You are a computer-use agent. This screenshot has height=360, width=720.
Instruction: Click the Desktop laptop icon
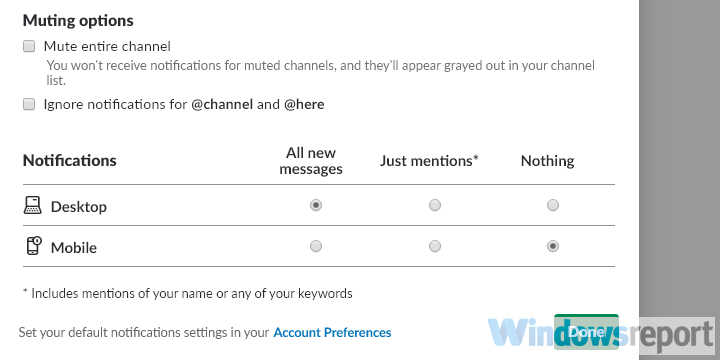pyautogui.click(x=33, y=205)
